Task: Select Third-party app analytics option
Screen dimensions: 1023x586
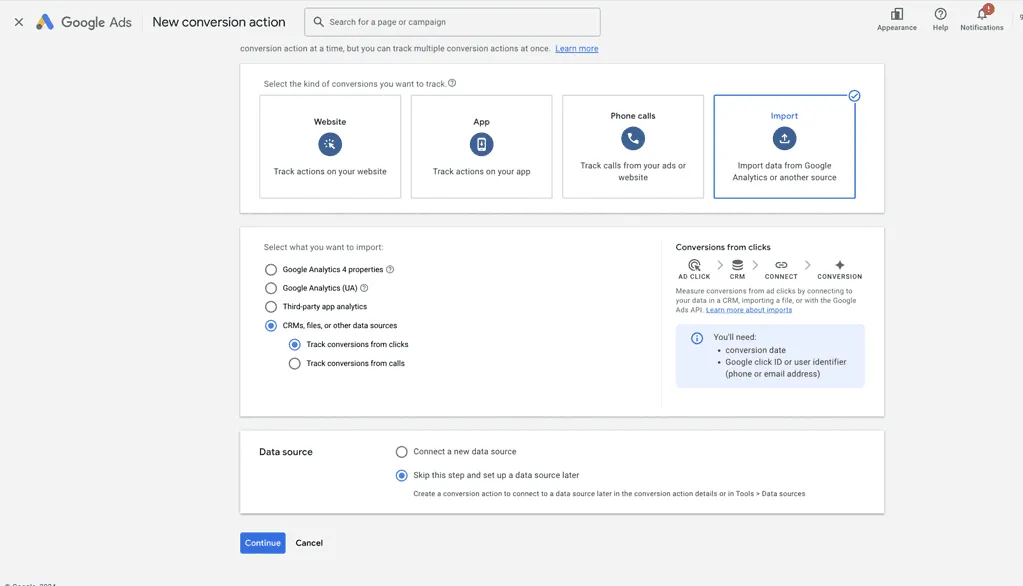Action: click(271, 307)
